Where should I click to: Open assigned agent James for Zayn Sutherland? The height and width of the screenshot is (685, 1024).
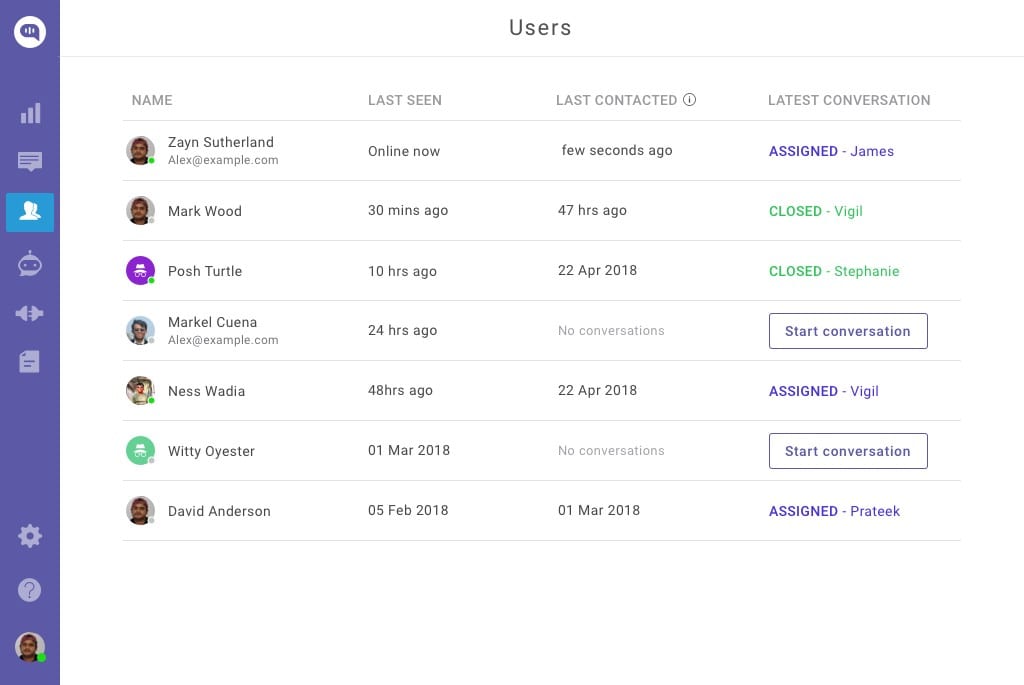coord(871,151)
